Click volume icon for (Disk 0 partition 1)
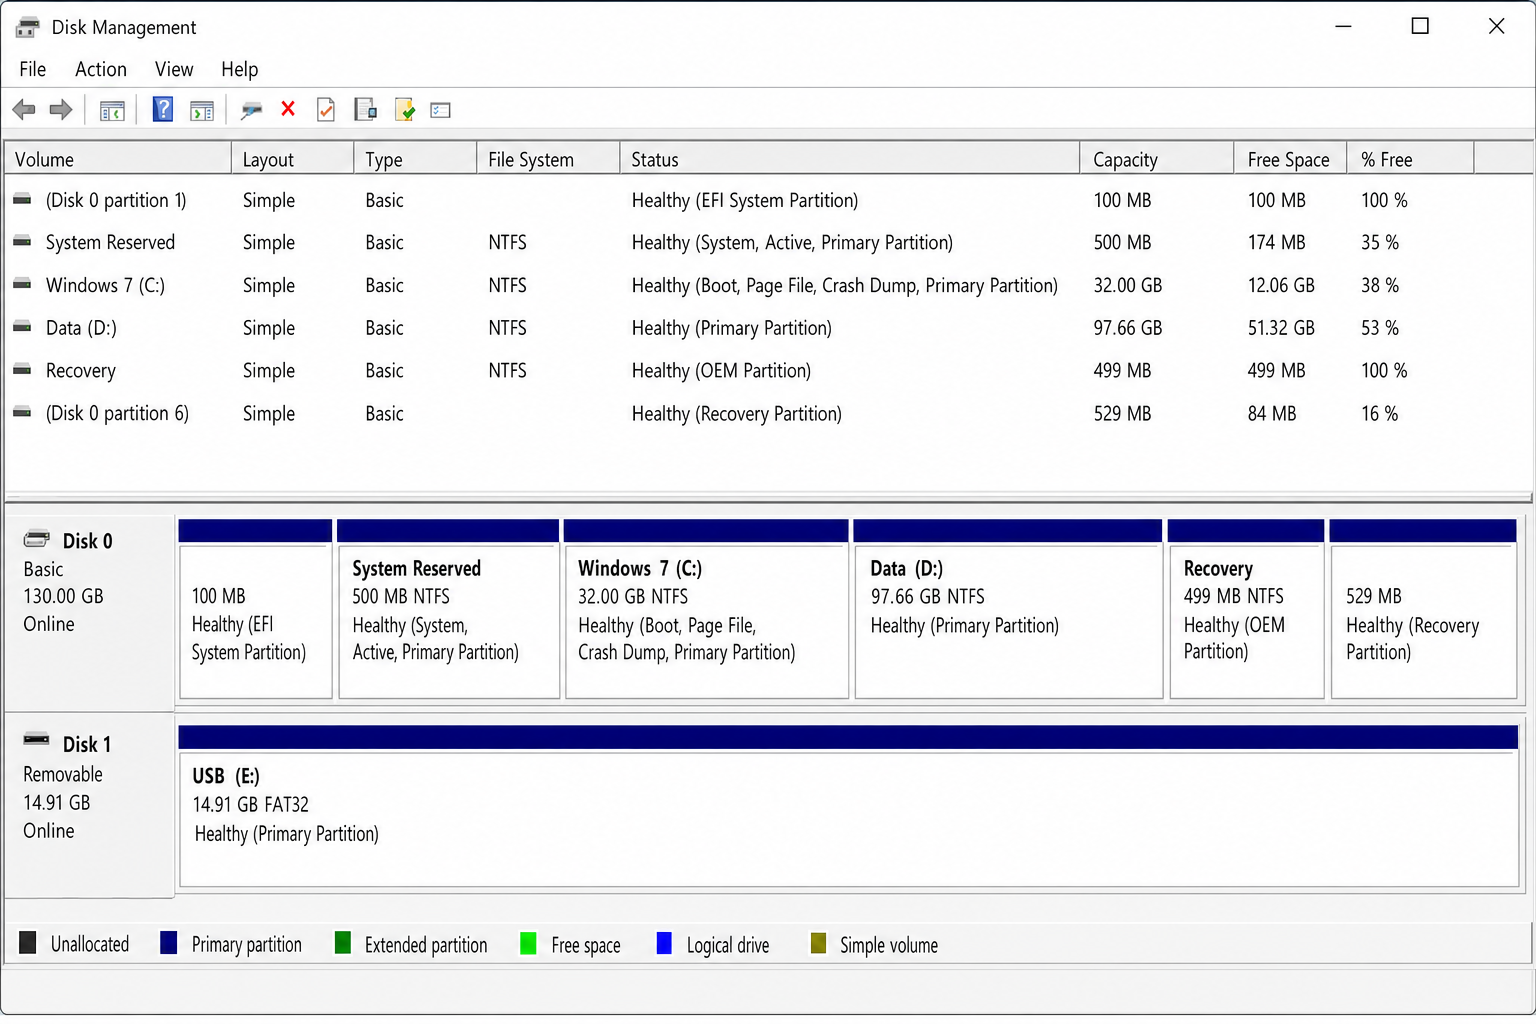1536x1024 pixels. (x=22, y=200)
